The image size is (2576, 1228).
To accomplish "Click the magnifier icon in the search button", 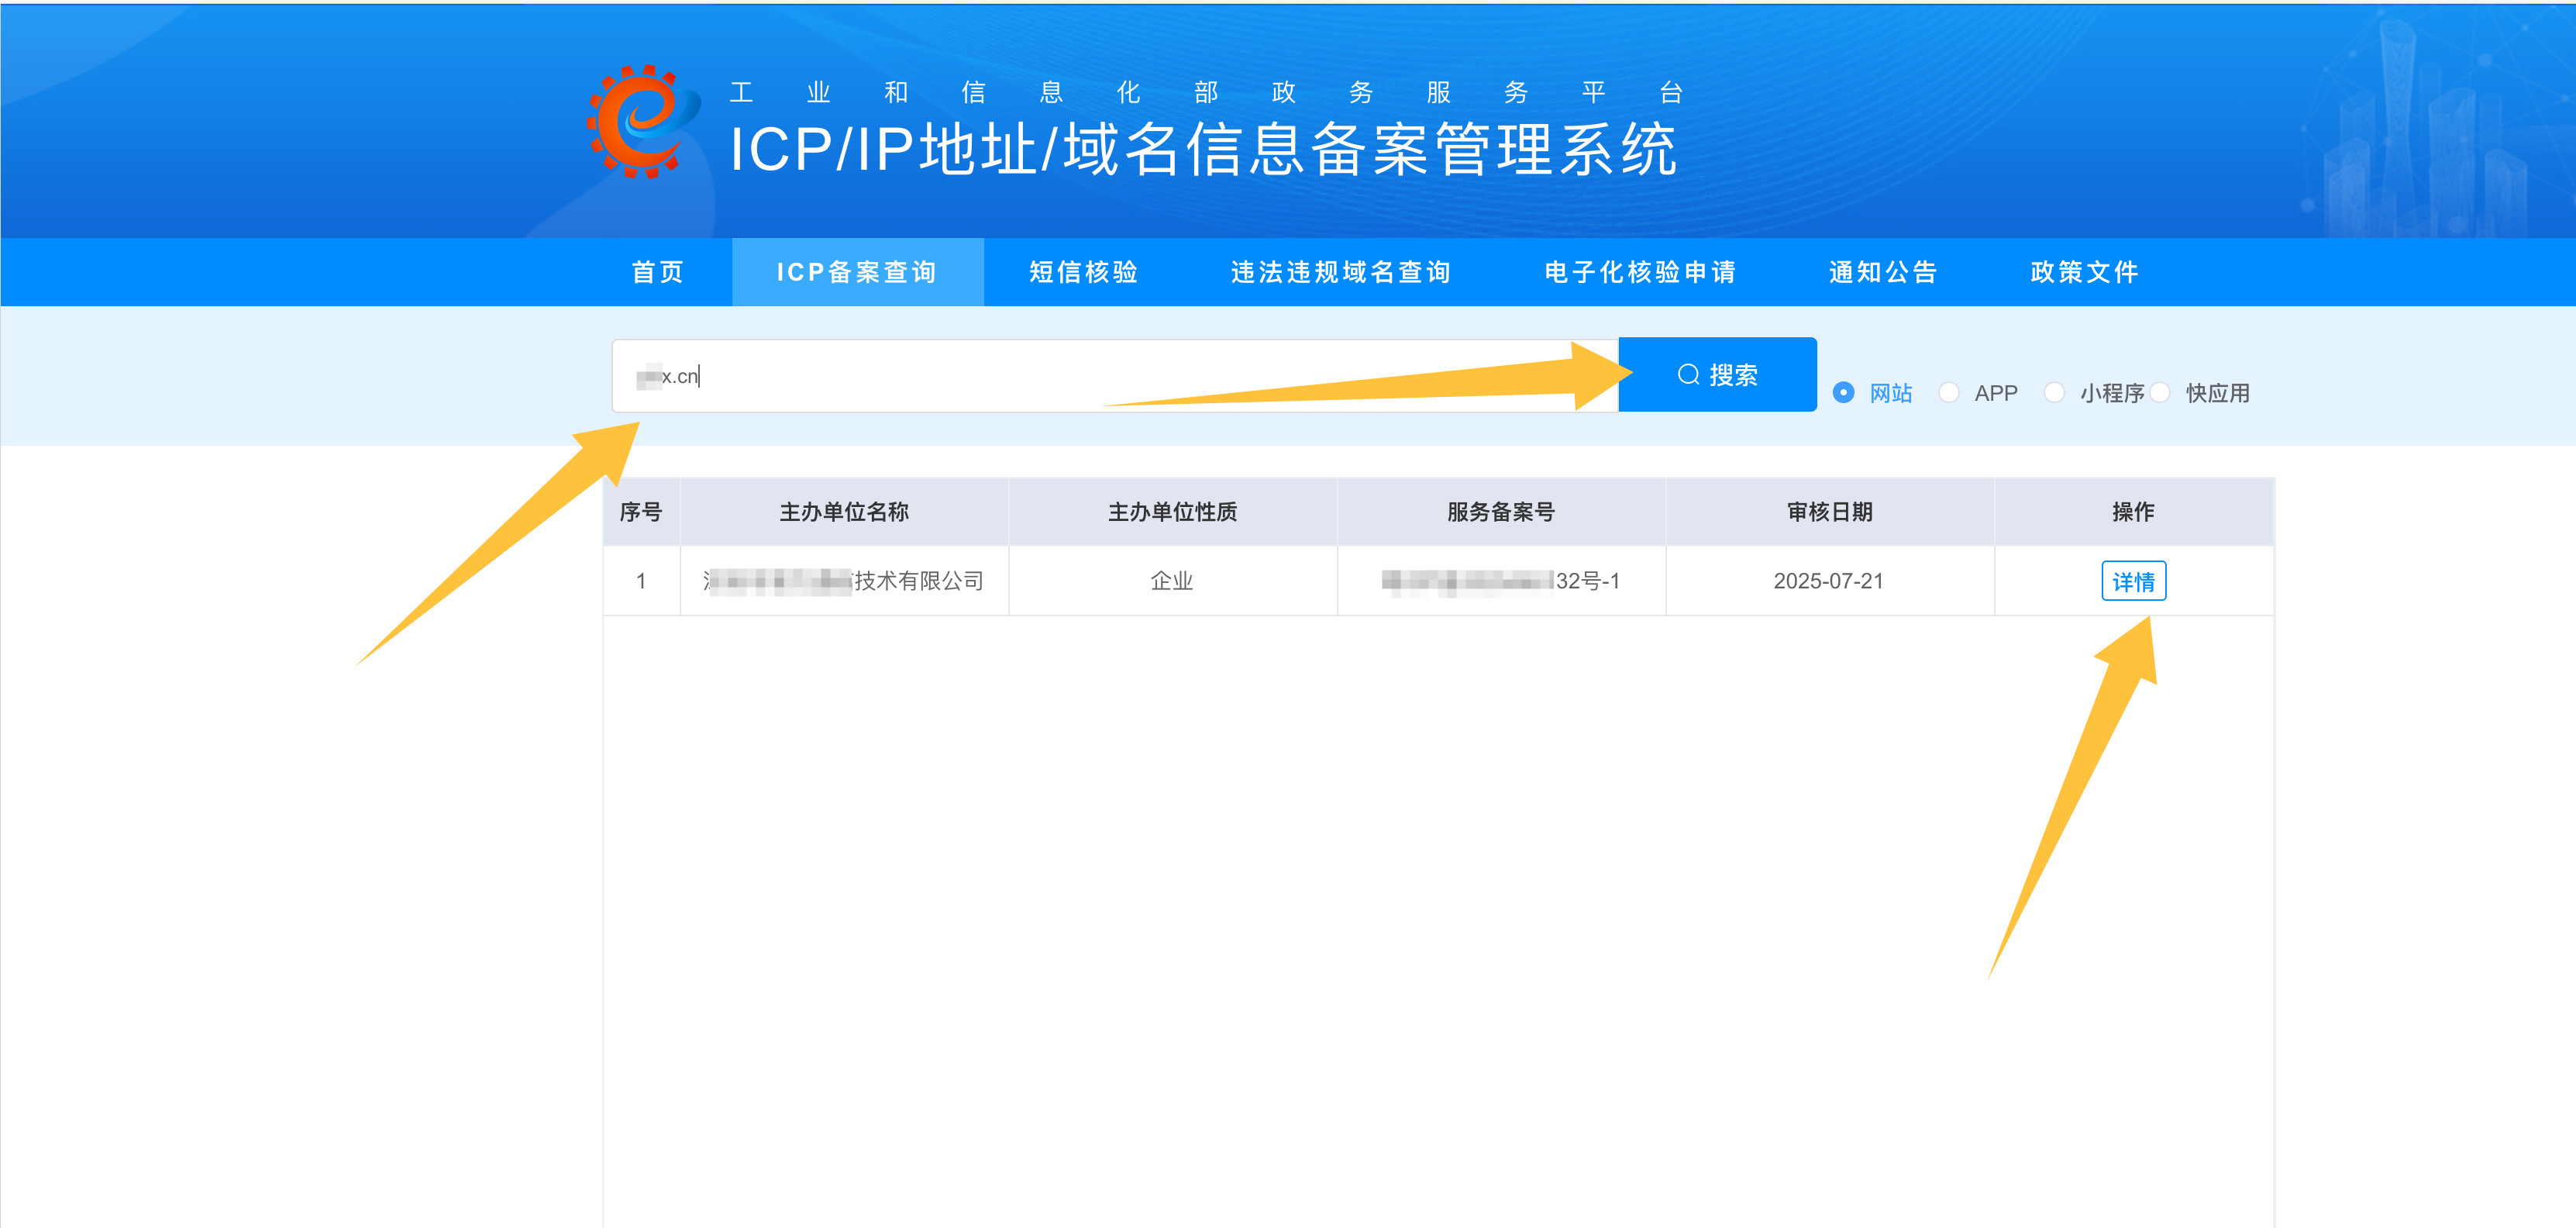I will coord(1688,374).
